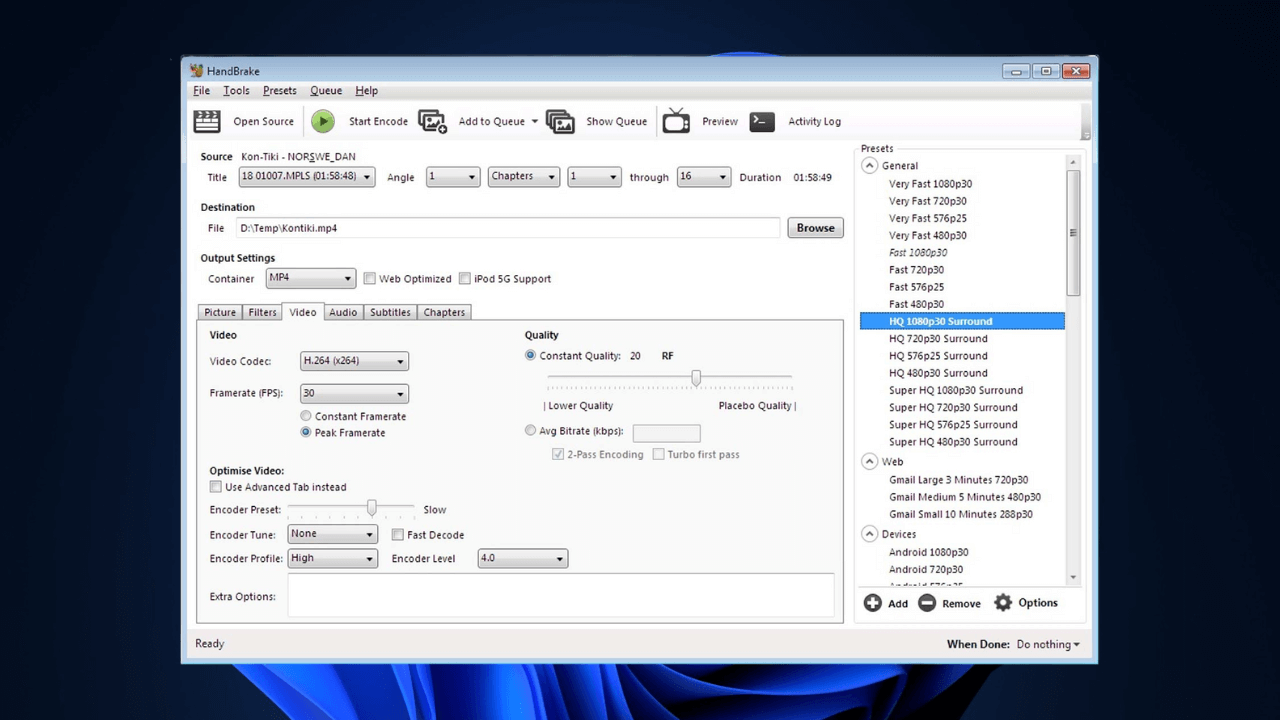Click the Extra Options text box

pyautogui.click(x=560, y=596)
